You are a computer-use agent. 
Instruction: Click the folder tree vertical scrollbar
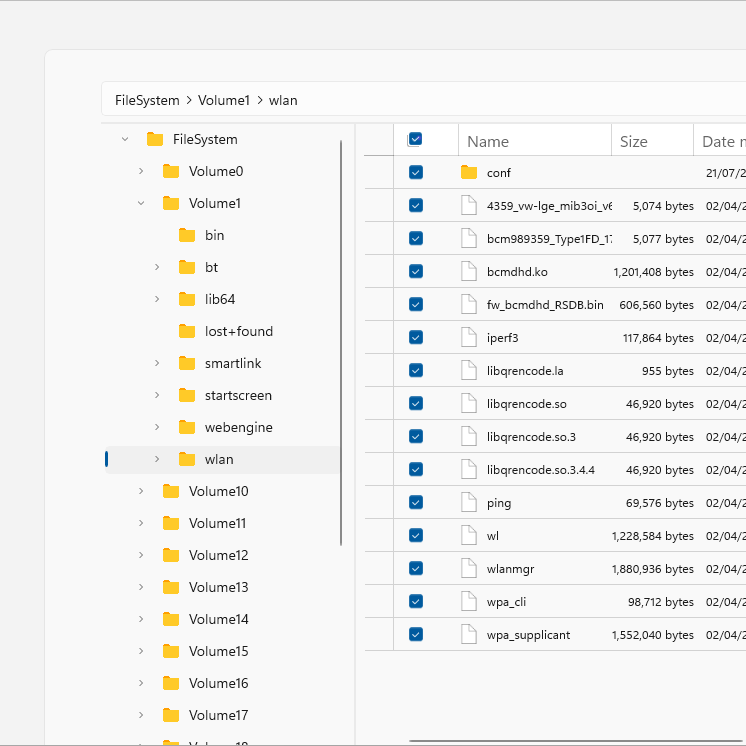pos(342,340)
